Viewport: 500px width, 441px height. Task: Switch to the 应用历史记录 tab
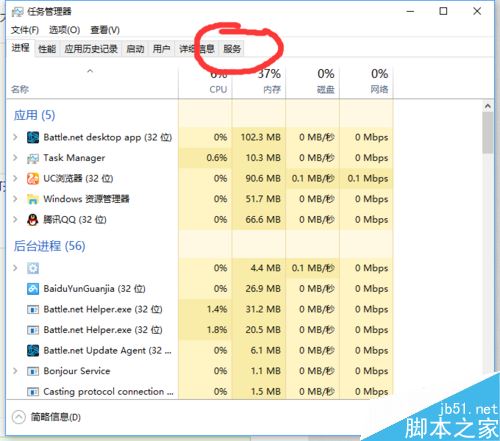pyautogui.click(x=91, y=49)
